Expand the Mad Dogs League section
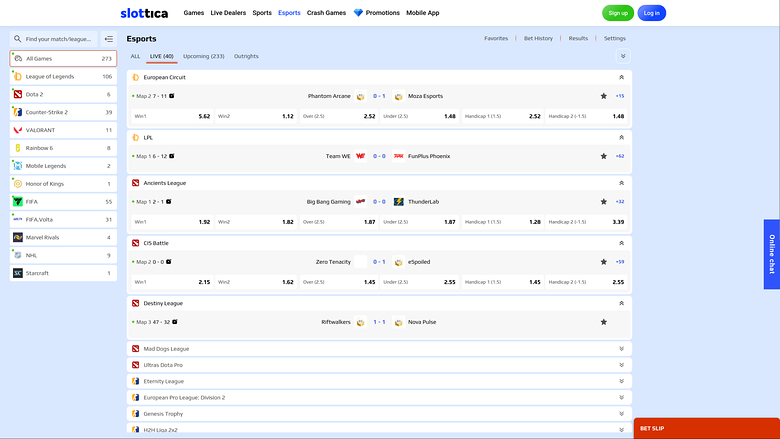The width and height of the screenshot is (780, 439). 621,349
